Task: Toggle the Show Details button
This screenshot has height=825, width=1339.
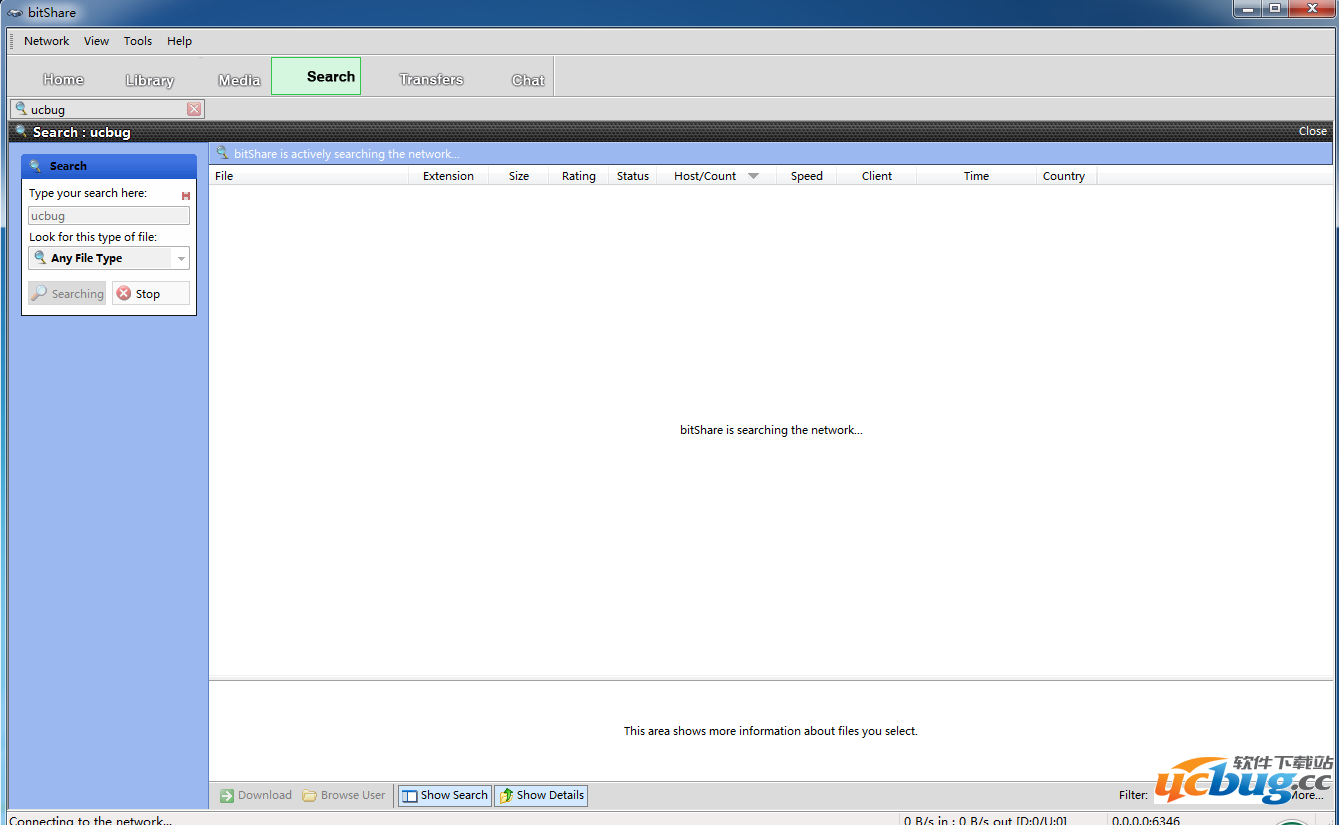Action: [541, 795]
